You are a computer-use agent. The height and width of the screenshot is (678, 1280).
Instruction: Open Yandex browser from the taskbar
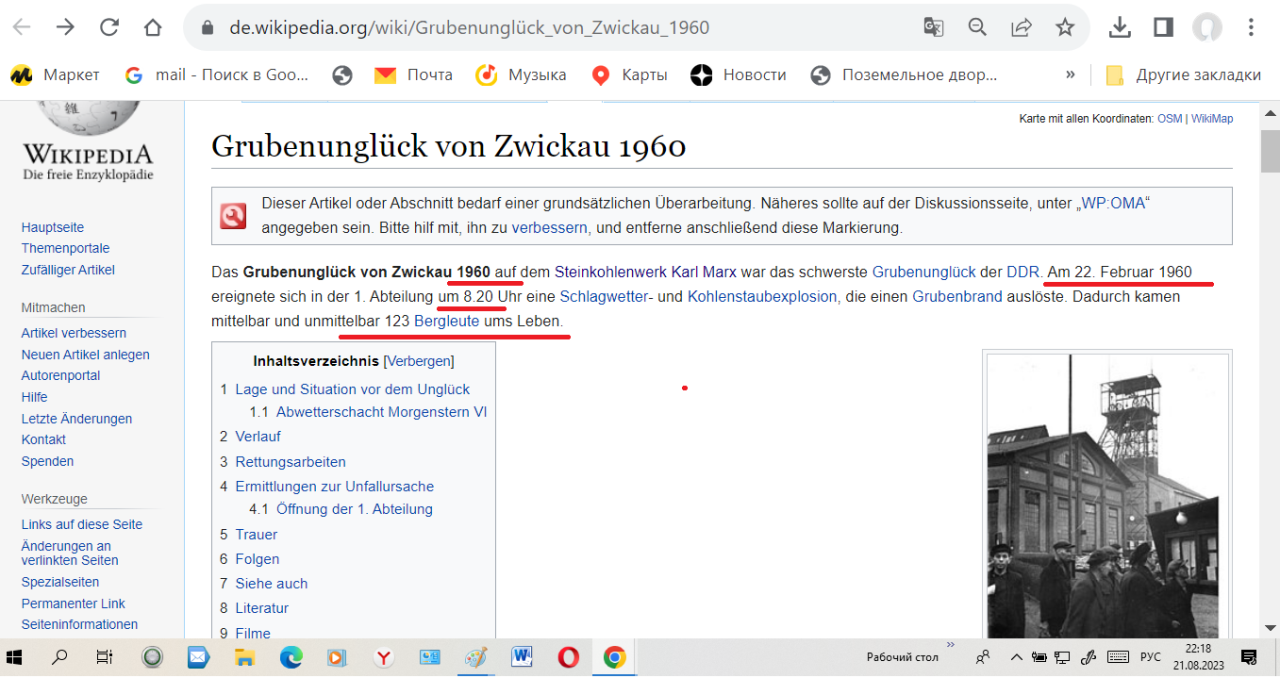383,657
